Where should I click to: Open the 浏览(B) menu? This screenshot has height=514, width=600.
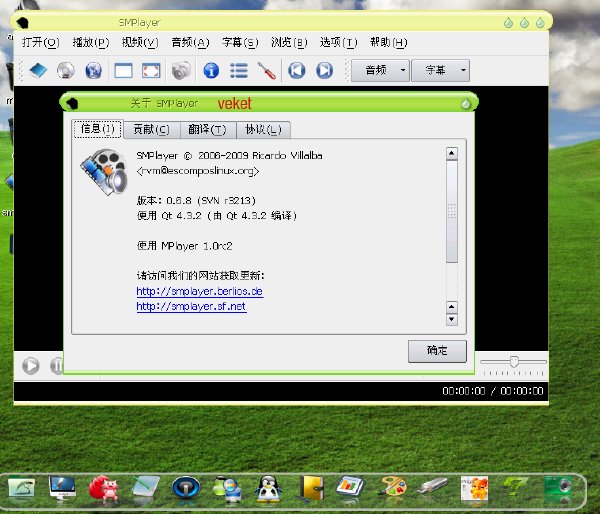pos(289,42)
